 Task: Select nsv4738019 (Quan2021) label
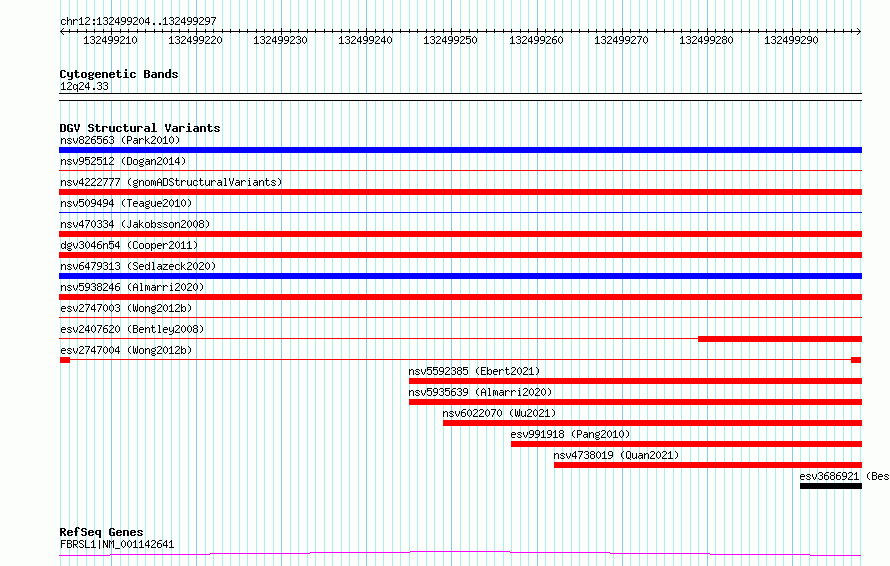(616, 455)
